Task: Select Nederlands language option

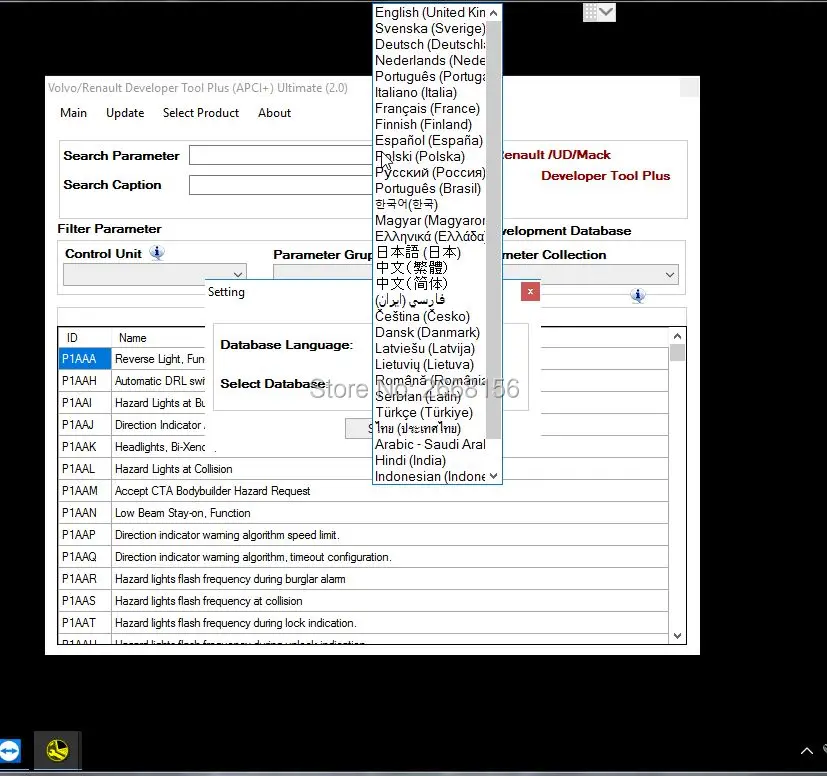Action: click(x=430, y=61)
